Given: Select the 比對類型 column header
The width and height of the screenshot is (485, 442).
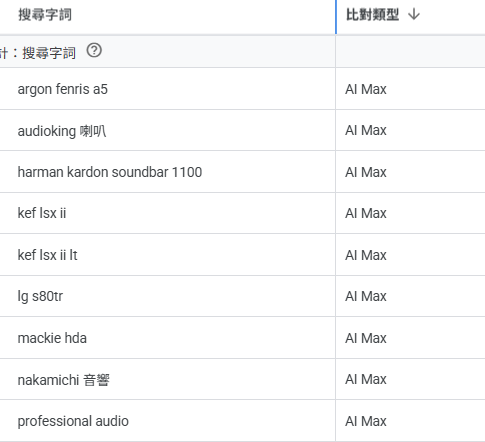Looking at the screenshot, I should 372,15.
